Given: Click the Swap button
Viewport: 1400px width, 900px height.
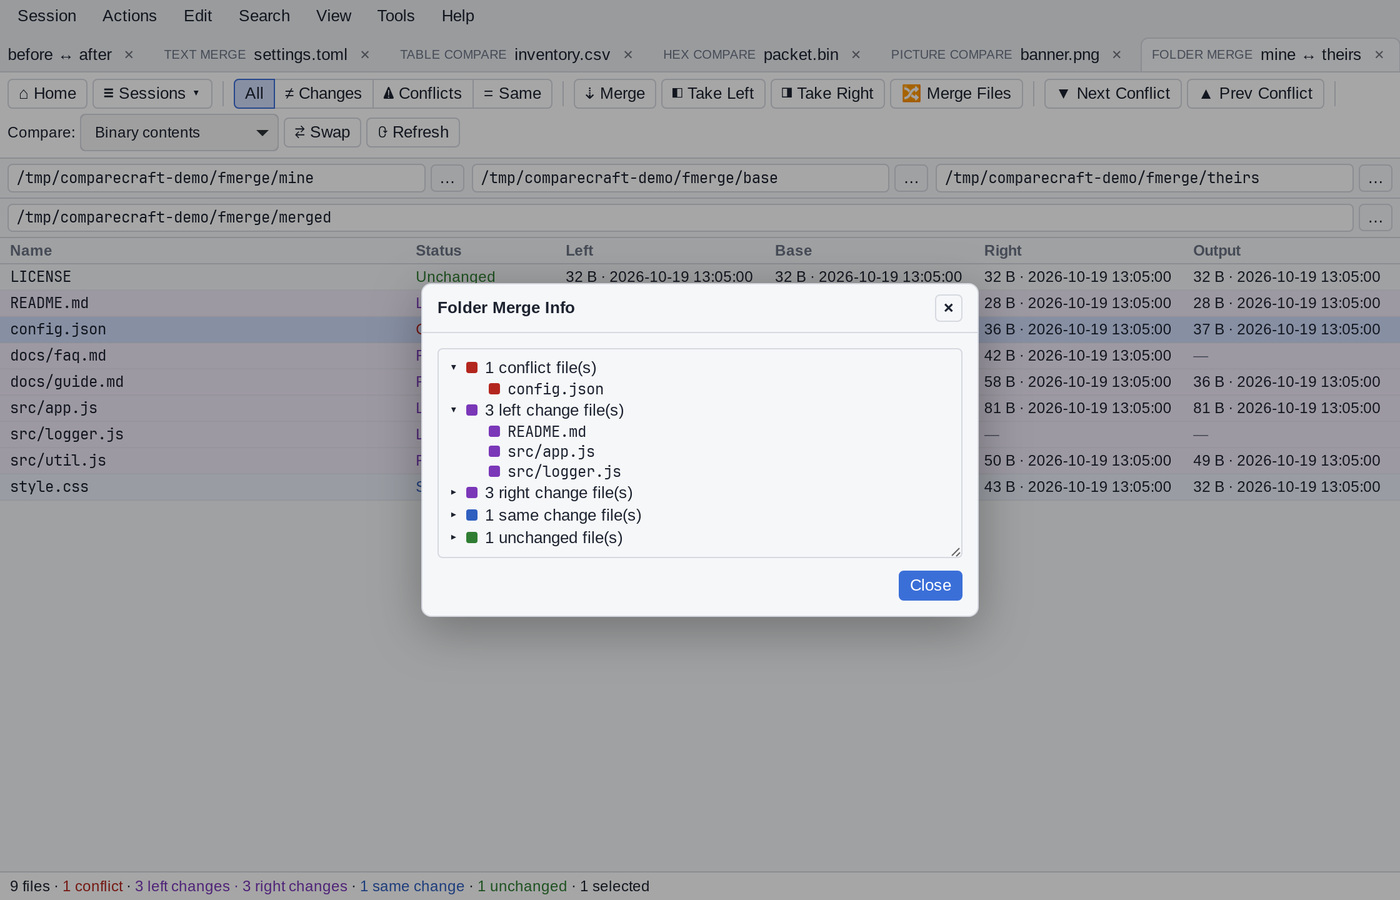Looking at the screenshot, I should pos(322,132).
